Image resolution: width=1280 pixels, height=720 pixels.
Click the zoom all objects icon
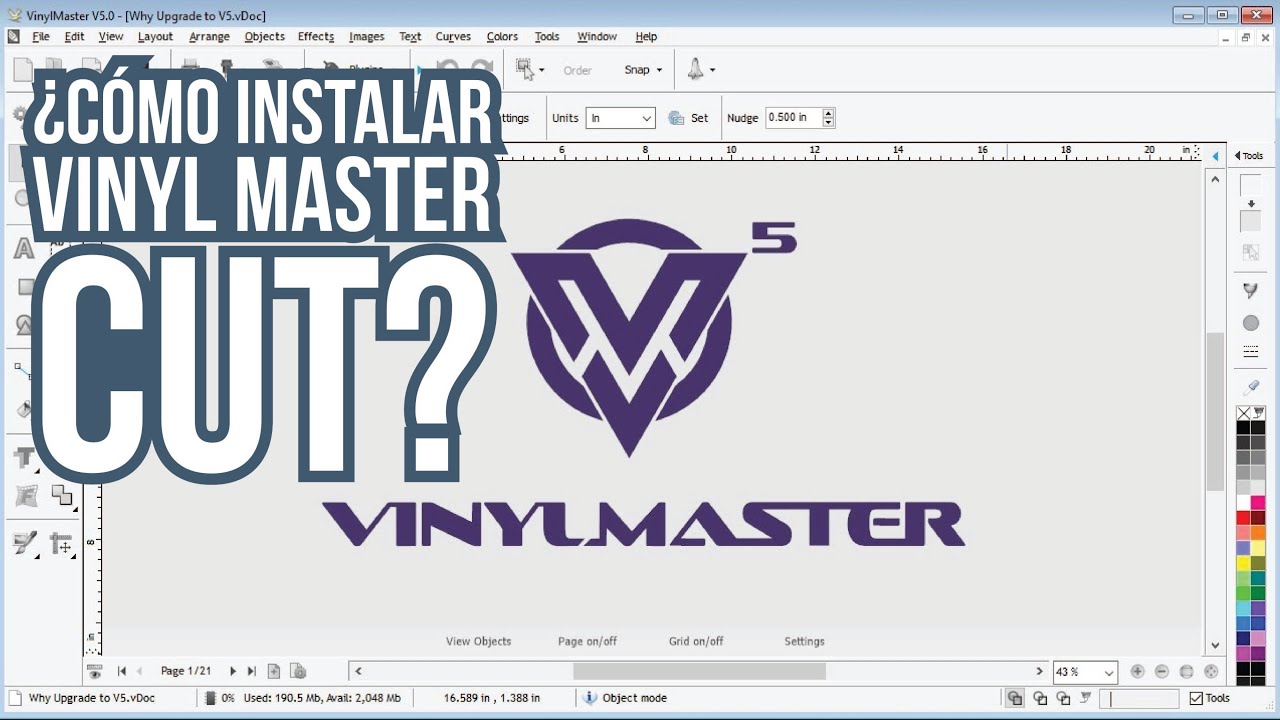point(1212,672)
